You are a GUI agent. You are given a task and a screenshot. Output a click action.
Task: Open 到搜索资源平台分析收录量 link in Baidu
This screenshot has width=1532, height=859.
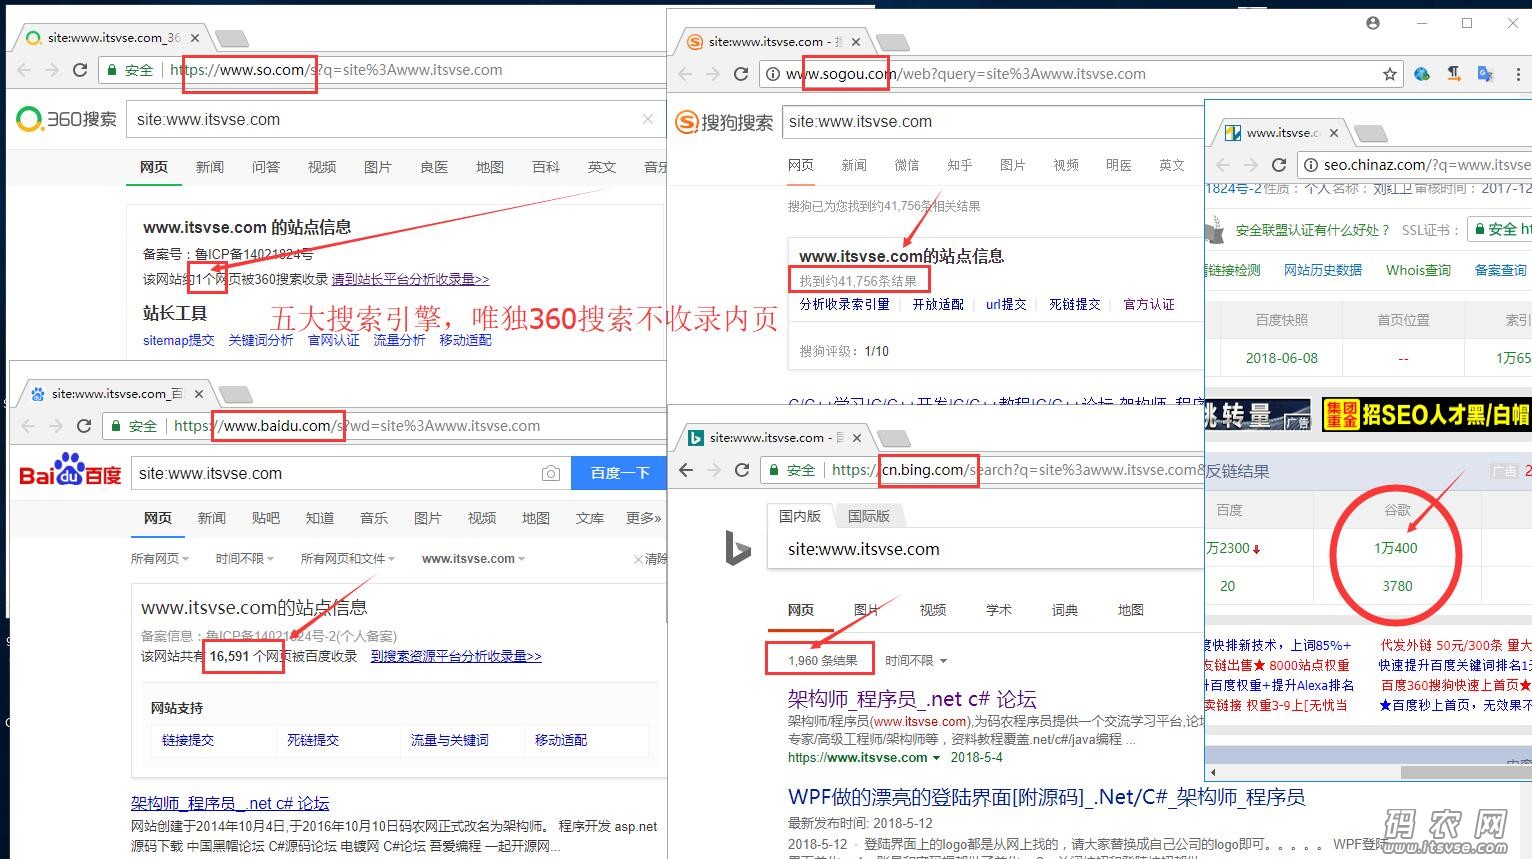click(456, 656)
